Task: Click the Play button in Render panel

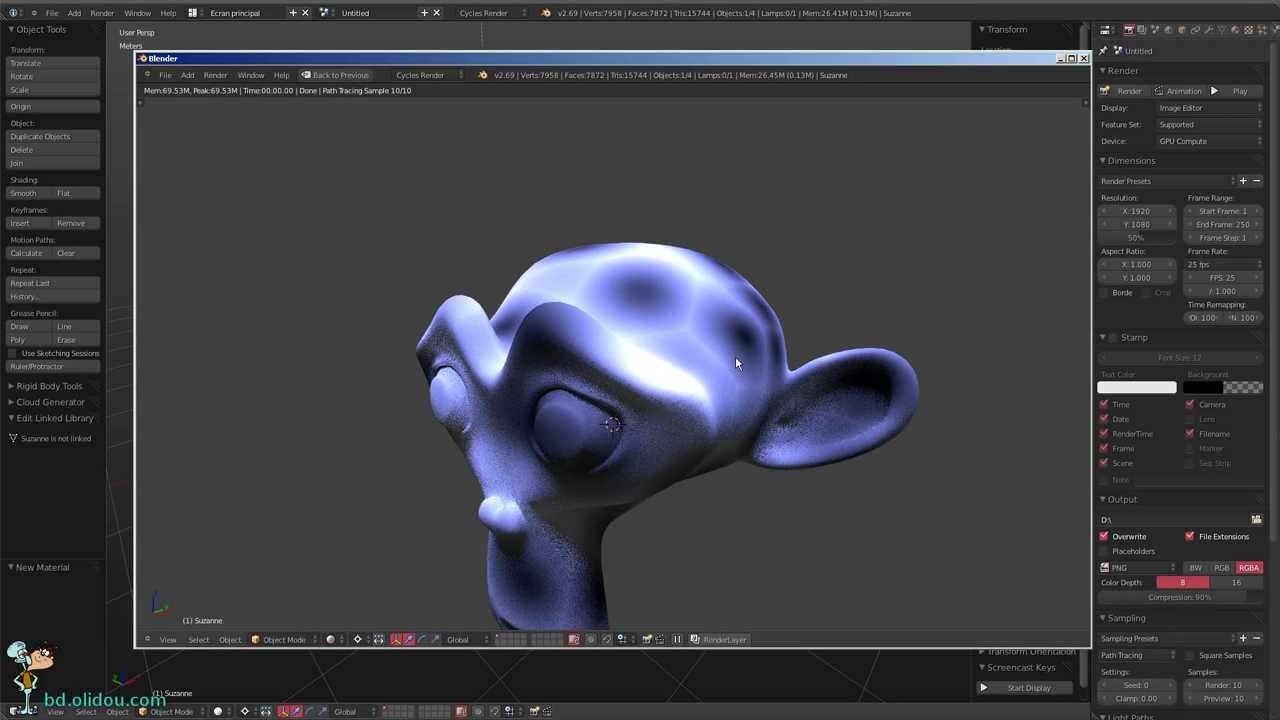Action: point(1234,91)
